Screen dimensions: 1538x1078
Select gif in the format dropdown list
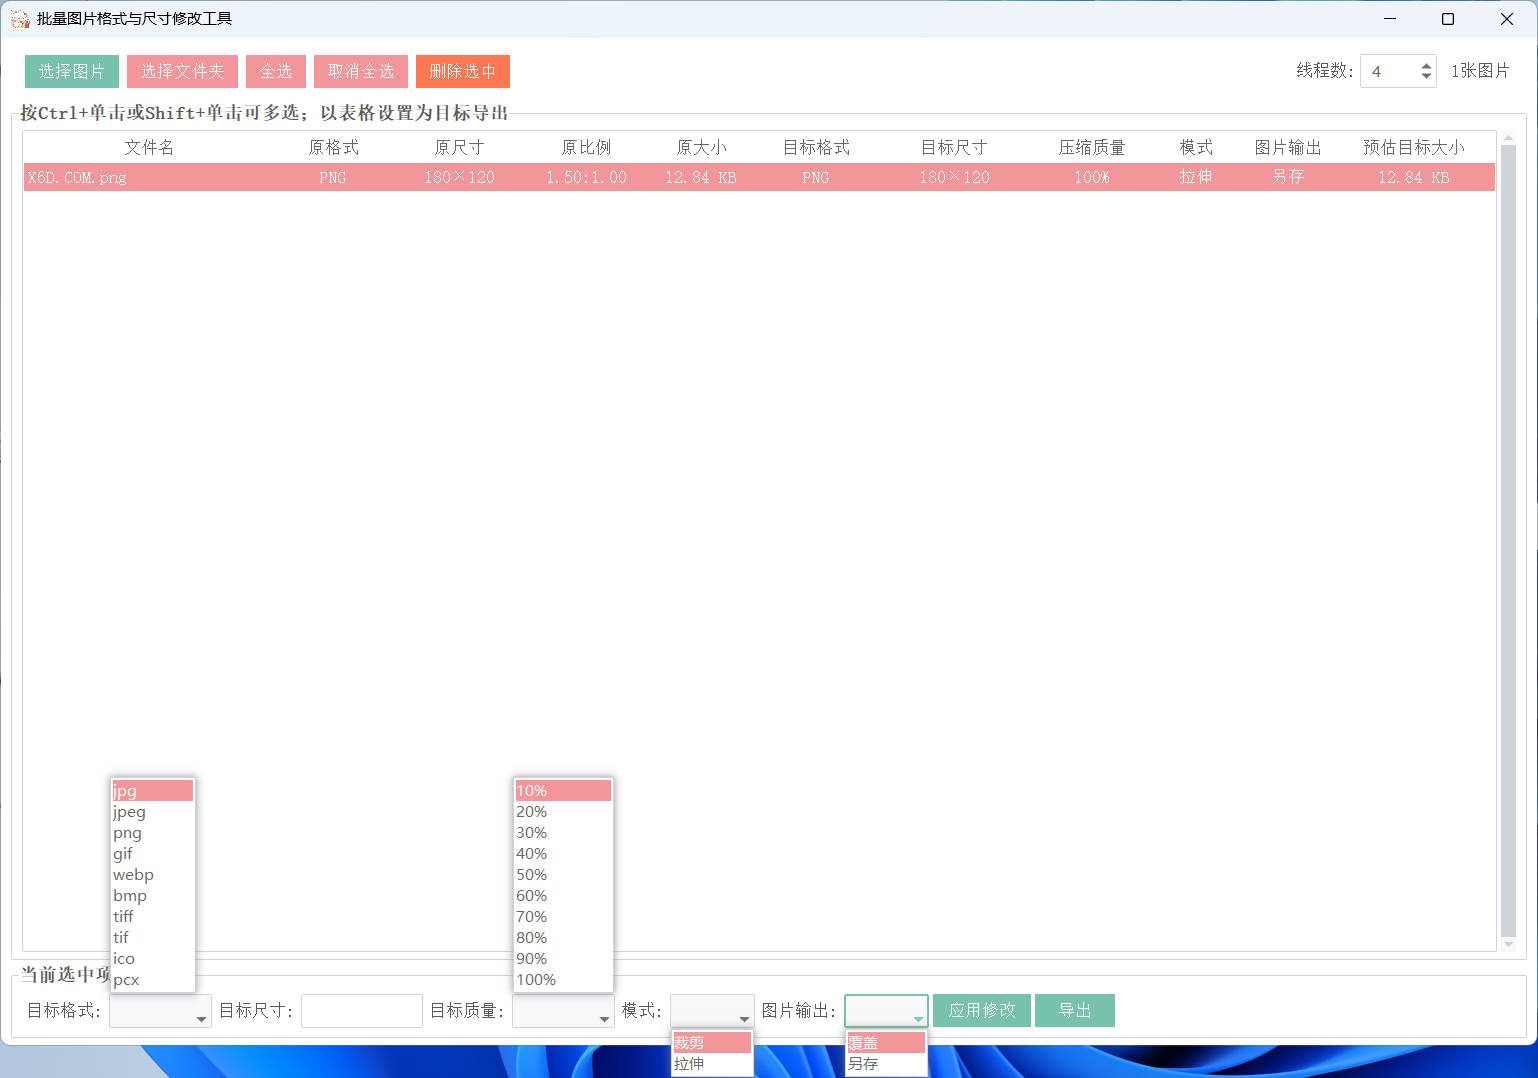(x=123, y=853)
